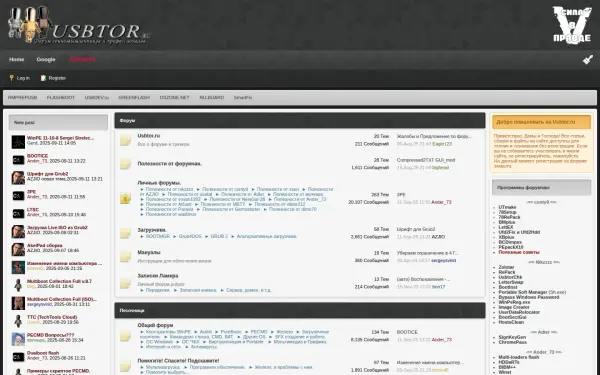This screenshot has height=375, width=600.
Task: Click the folder icon for Записки Ламера
Action: tap(125, 283)
